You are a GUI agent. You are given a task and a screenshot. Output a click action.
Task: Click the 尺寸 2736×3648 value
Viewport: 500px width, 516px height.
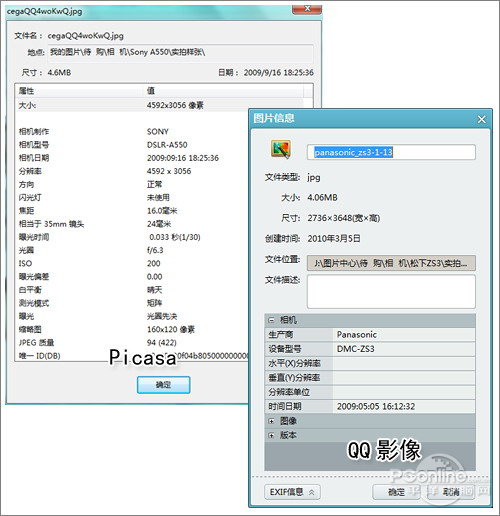pos(344,218)
